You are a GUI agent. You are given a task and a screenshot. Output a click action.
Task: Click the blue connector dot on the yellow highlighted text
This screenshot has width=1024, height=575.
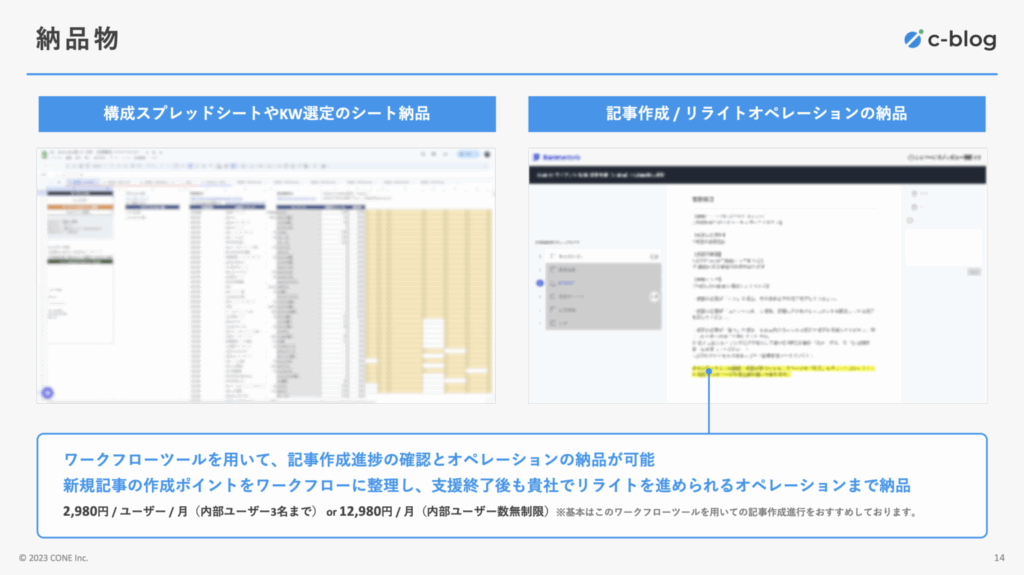pyautogui.click(x=708, y=370)
